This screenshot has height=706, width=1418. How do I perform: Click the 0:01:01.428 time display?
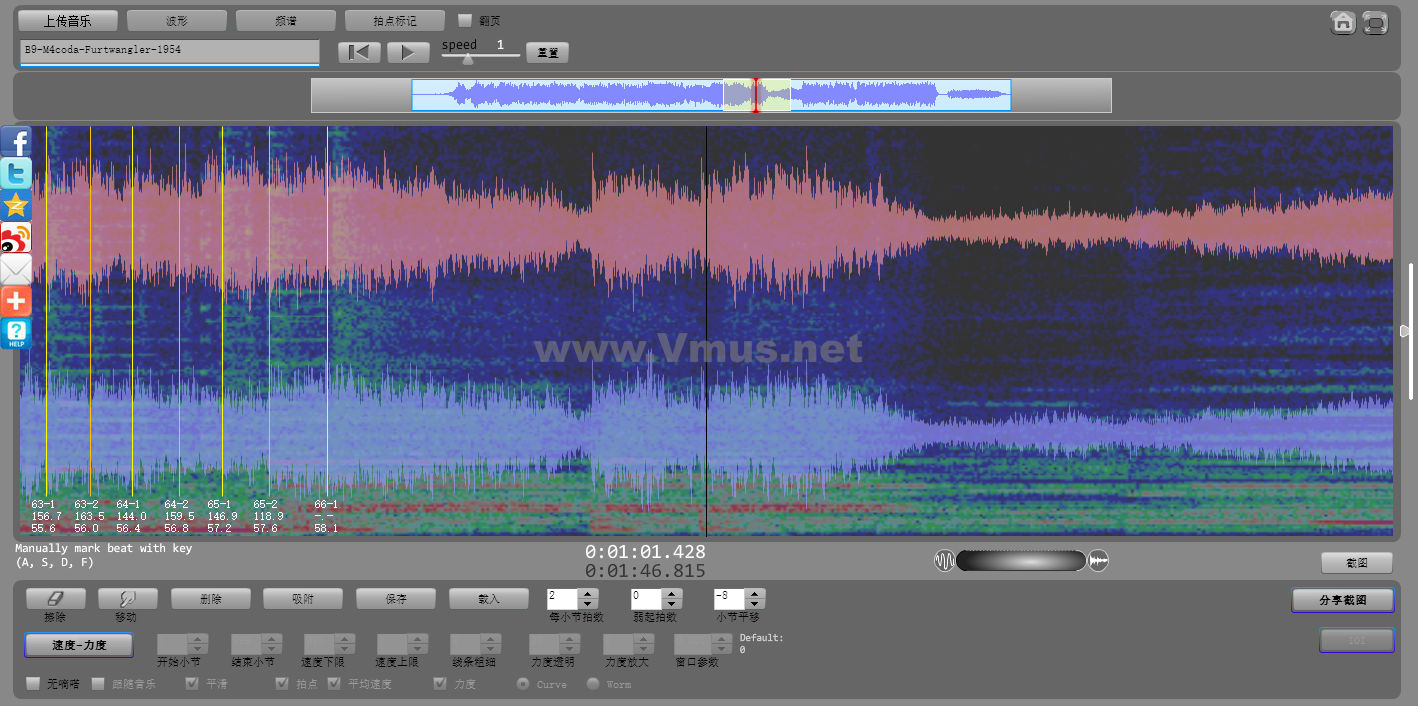point(645,552)
